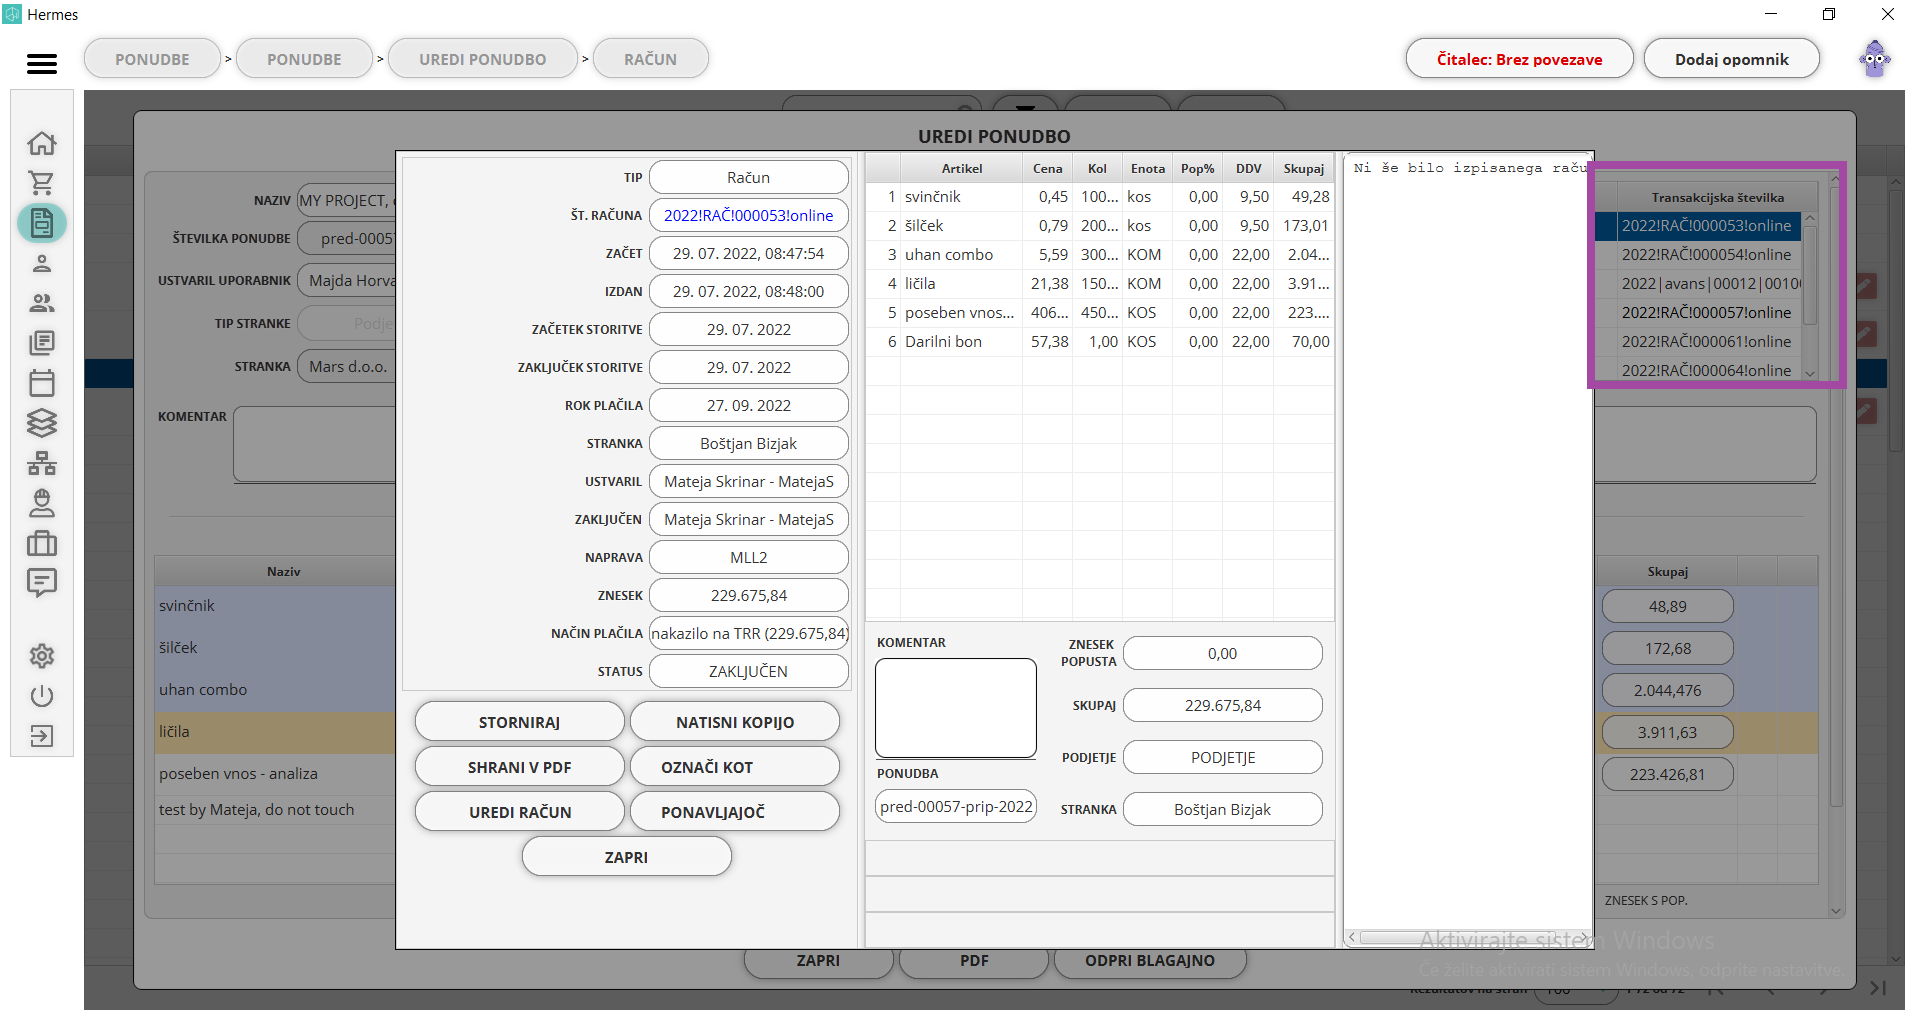This screenshot has width=1920, height=1028.
Task: Open the network hierarchy sidebar icon
Action: coord(42,463)
